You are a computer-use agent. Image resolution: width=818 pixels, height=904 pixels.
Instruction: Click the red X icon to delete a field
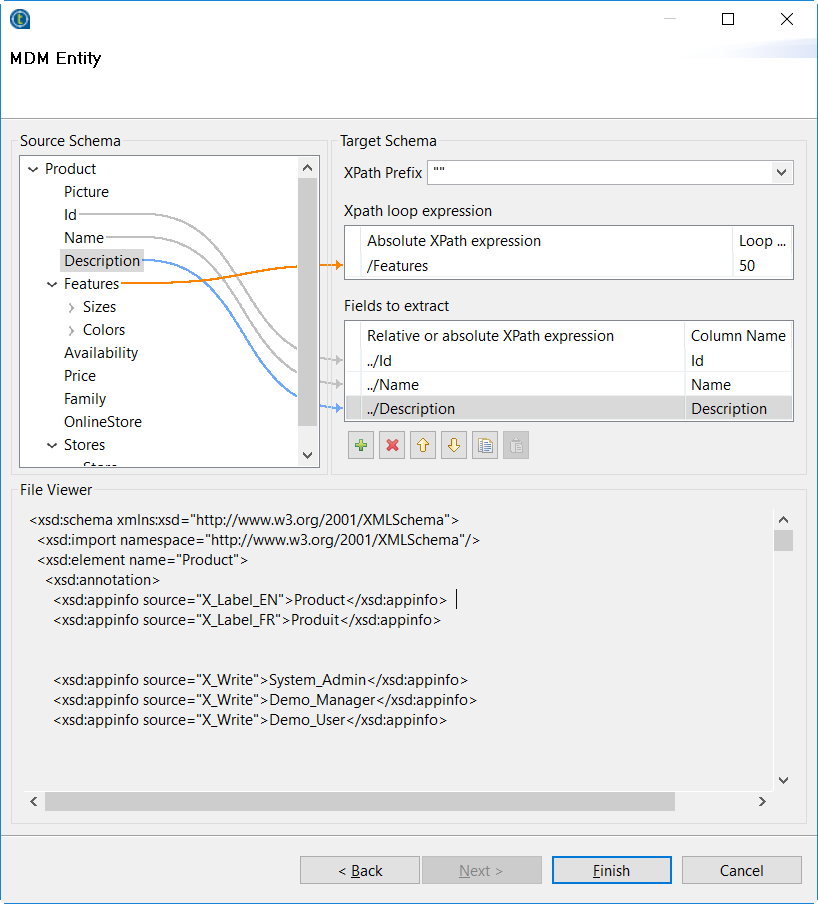[392, 445]
